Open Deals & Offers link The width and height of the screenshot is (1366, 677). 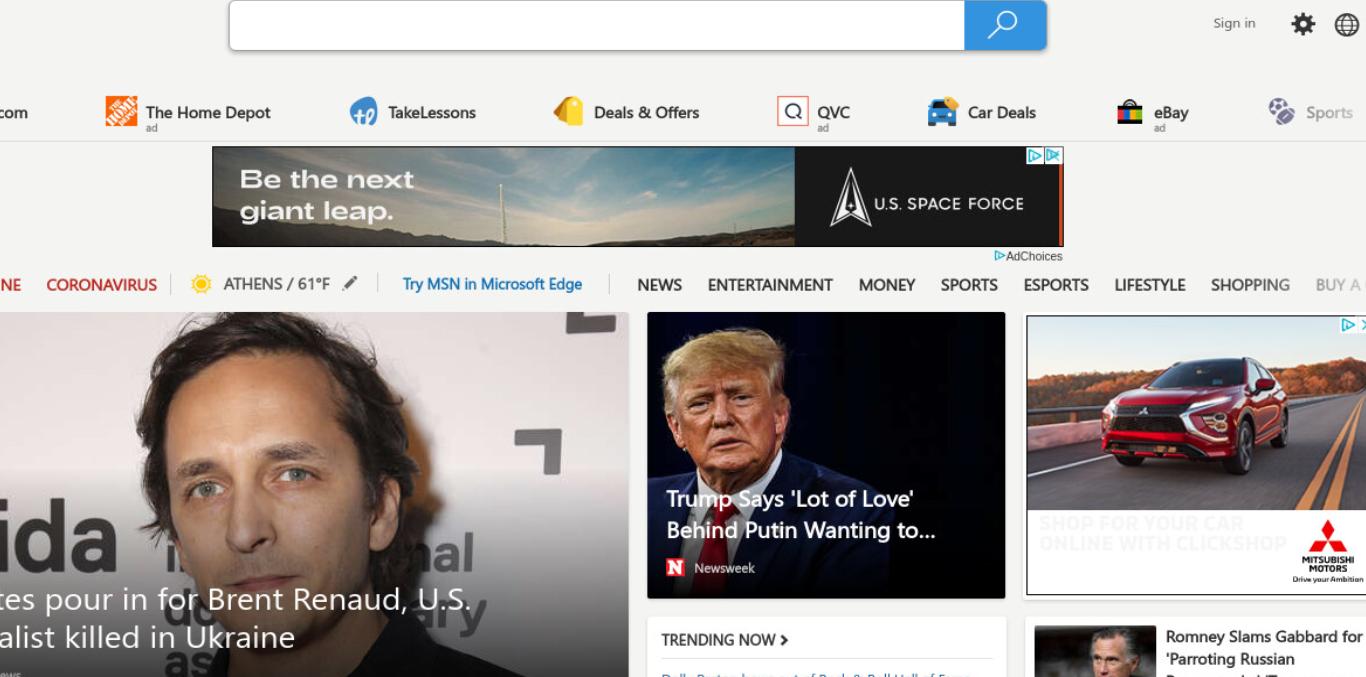pyautogui.click(x=646, y=112)
